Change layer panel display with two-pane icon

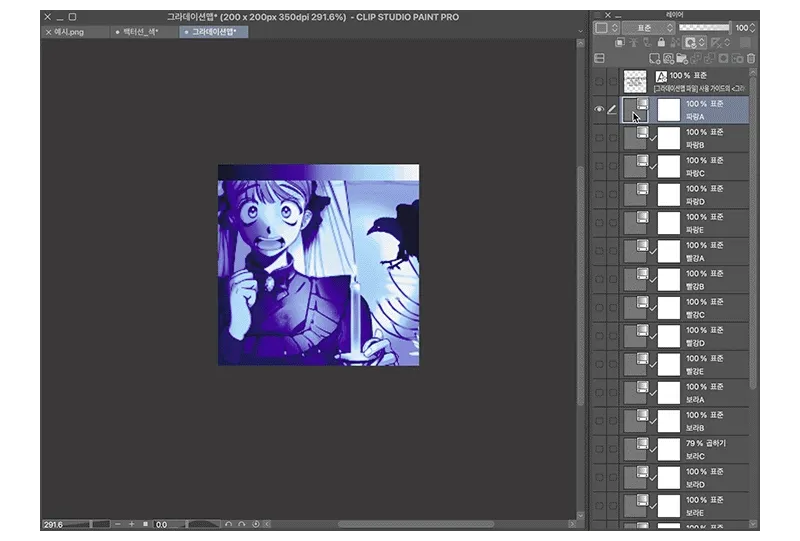(x=599, y=59)
